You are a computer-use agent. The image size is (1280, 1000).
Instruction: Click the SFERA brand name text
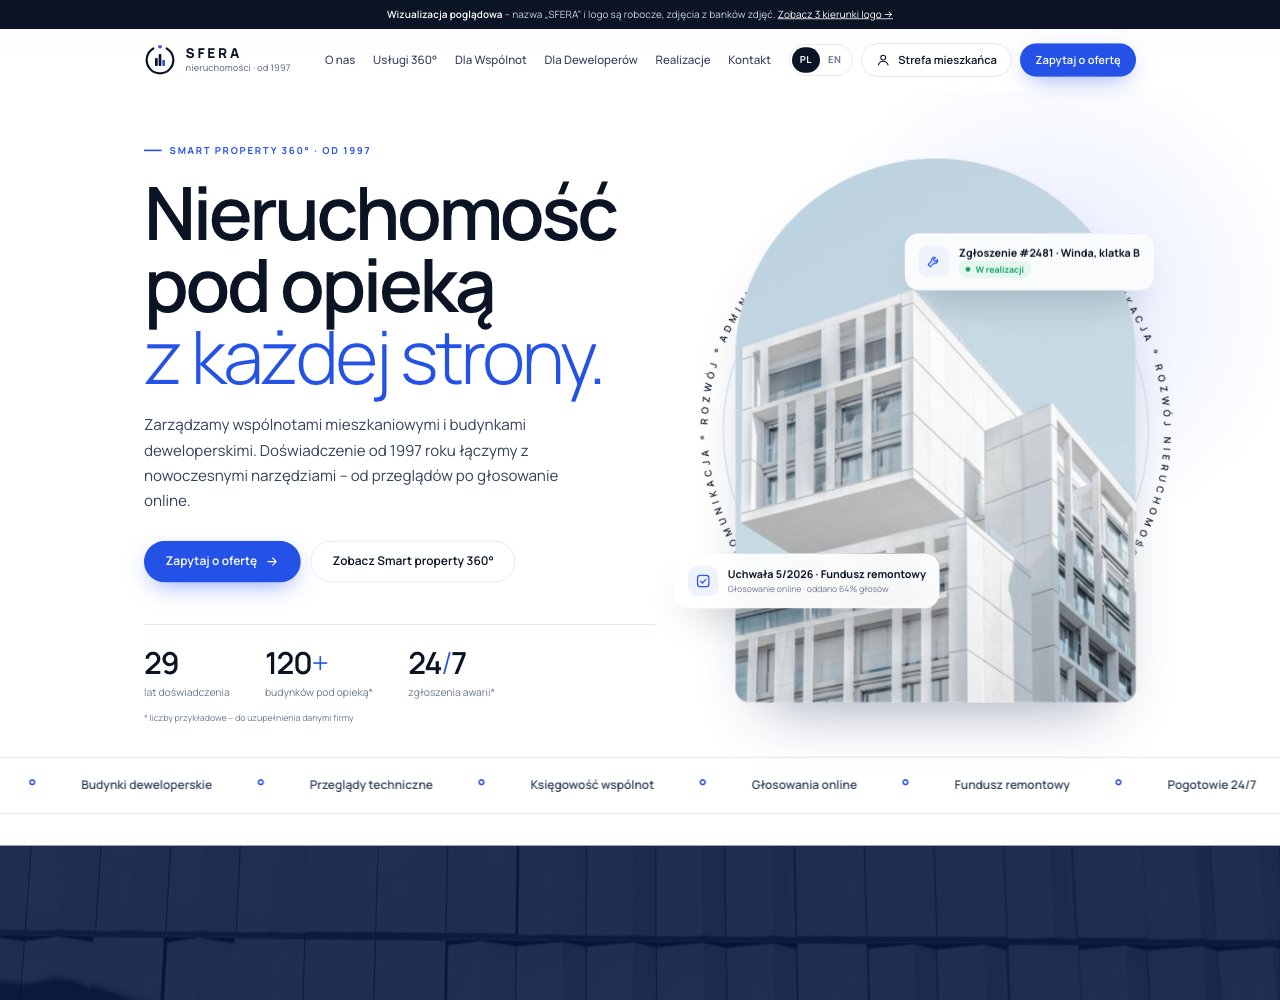point(213,53)
